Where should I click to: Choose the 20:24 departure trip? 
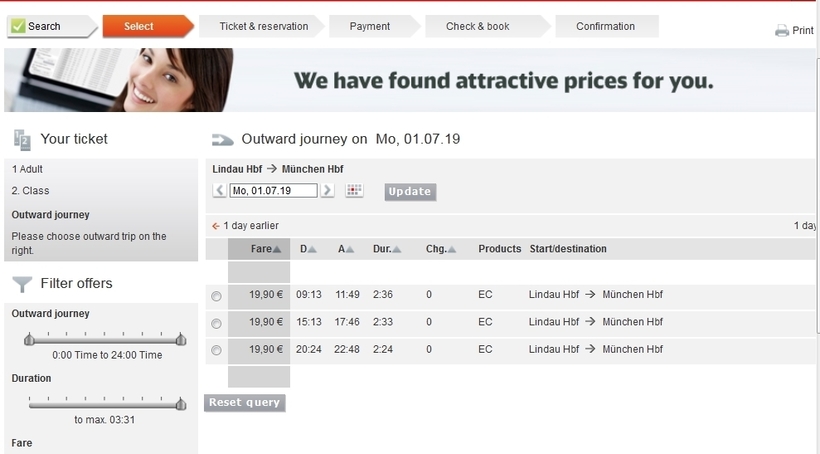pyautogui.click(x=216, y=350)
